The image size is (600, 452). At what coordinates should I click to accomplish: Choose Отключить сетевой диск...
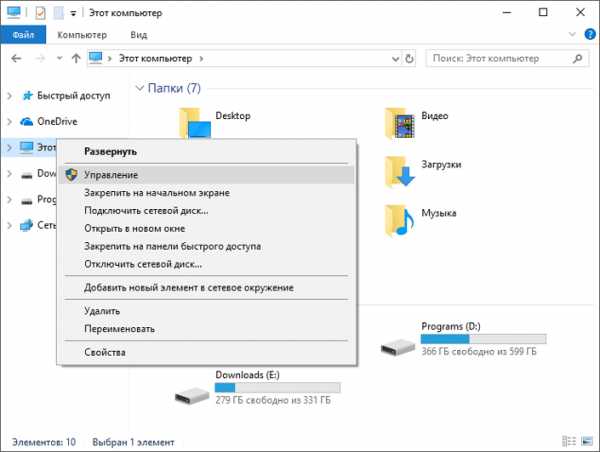click(207, 264)
